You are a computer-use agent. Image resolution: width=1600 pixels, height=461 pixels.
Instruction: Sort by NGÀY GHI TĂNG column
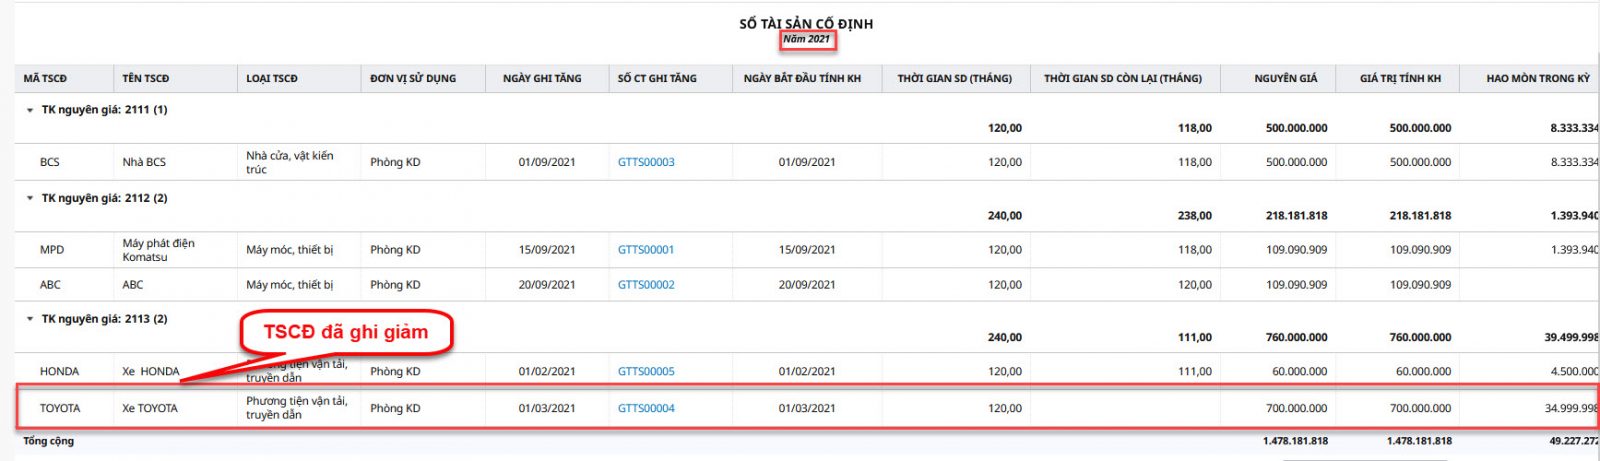[542, 78]
